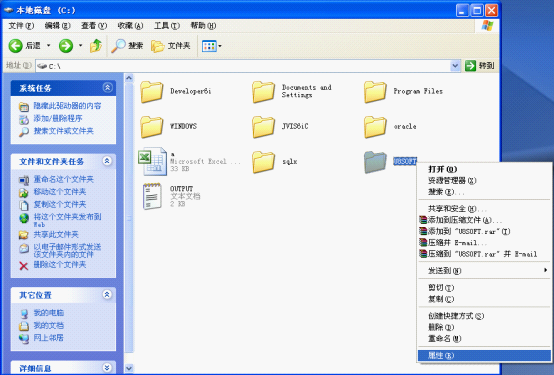Image resolution: width=554 pixels, height=375 pixels.
Task: Open My Documents (我的文档) link
Action: (49, 326)
